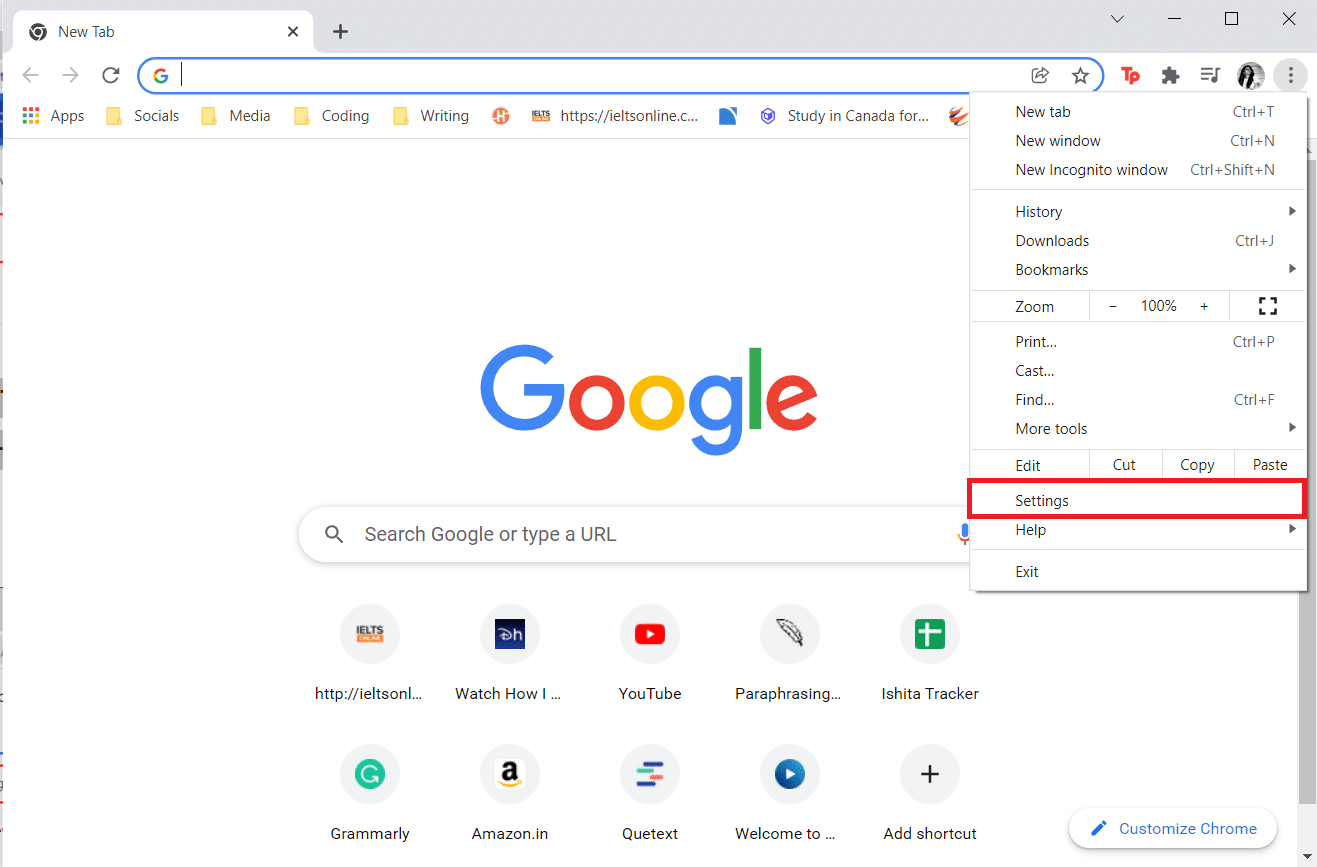Click the Paste button in Edit row
This screenshot has width=1317, height=867.
[x=1270, y=465]
